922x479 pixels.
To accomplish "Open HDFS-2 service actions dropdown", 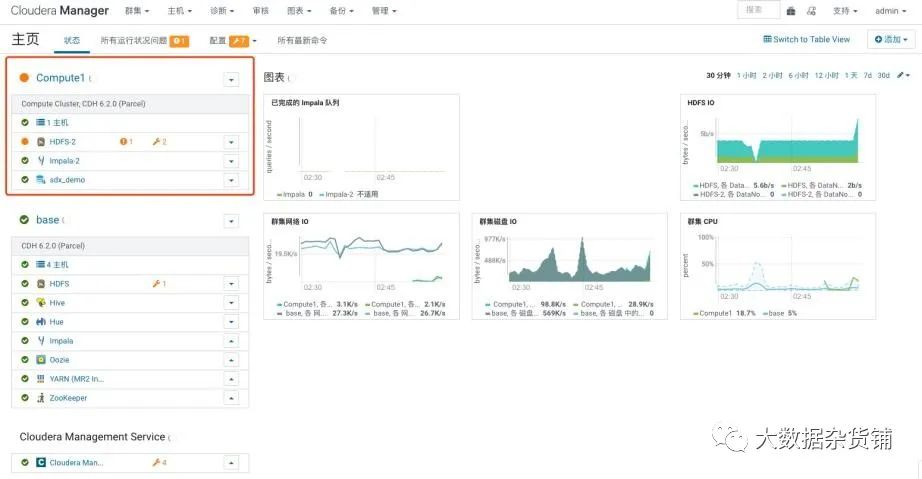I will click(231, 142).
